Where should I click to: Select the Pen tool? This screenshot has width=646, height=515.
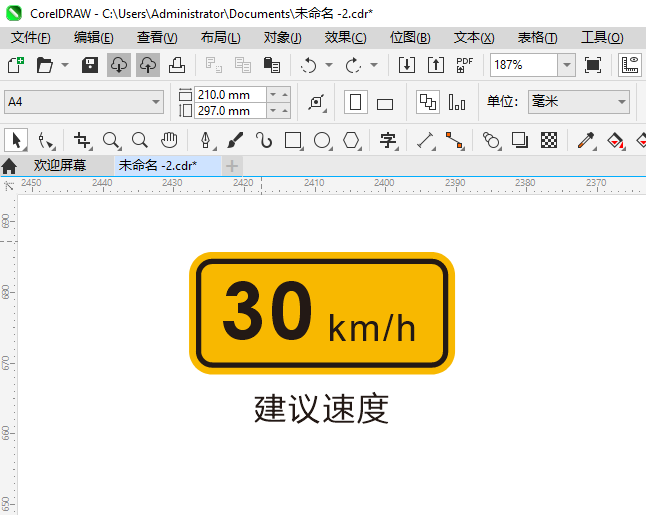tap(206, 140)
